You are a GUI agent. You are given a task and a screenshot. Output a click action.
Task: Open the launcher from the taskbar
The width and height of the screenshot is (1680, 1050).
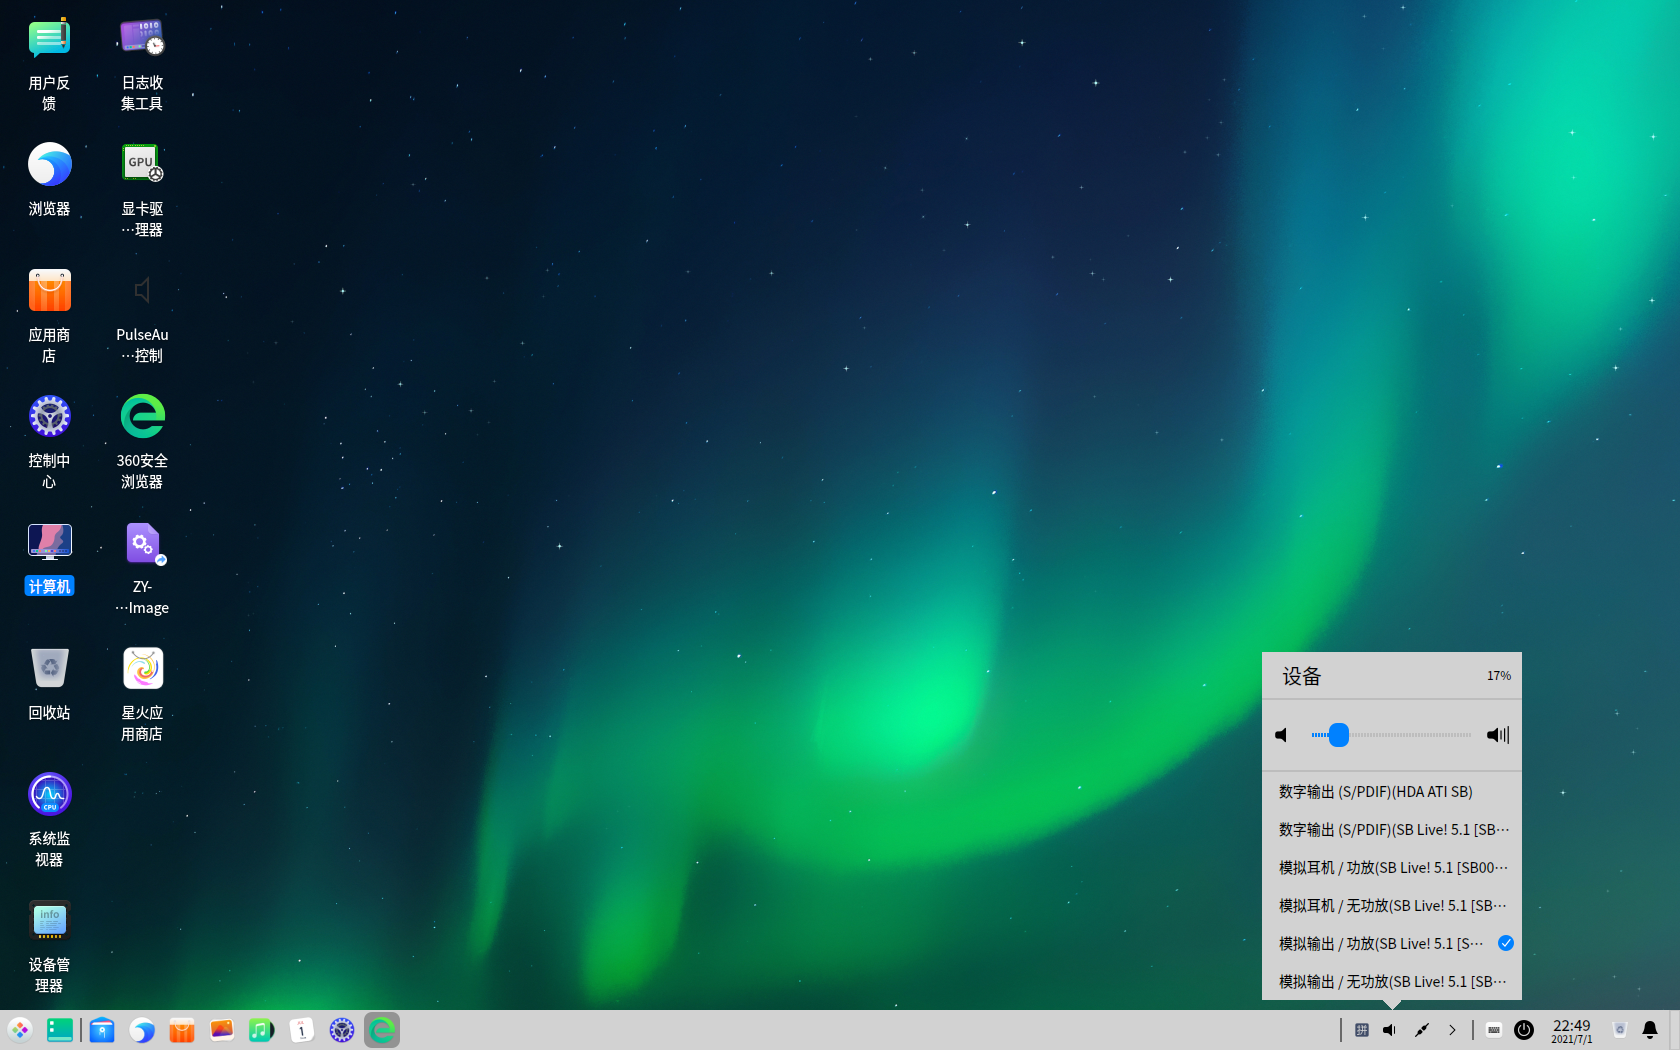click(x=20, y=1030)
